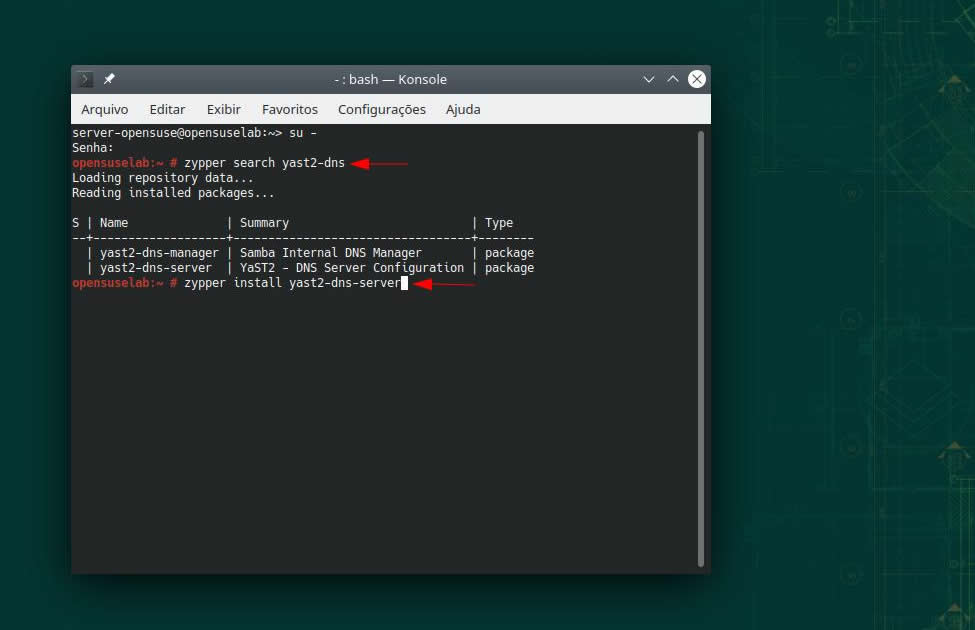The image size is (975, 630).
Task: Click the 'zypper search yast2-dns' command text
Action: point(264,163)
